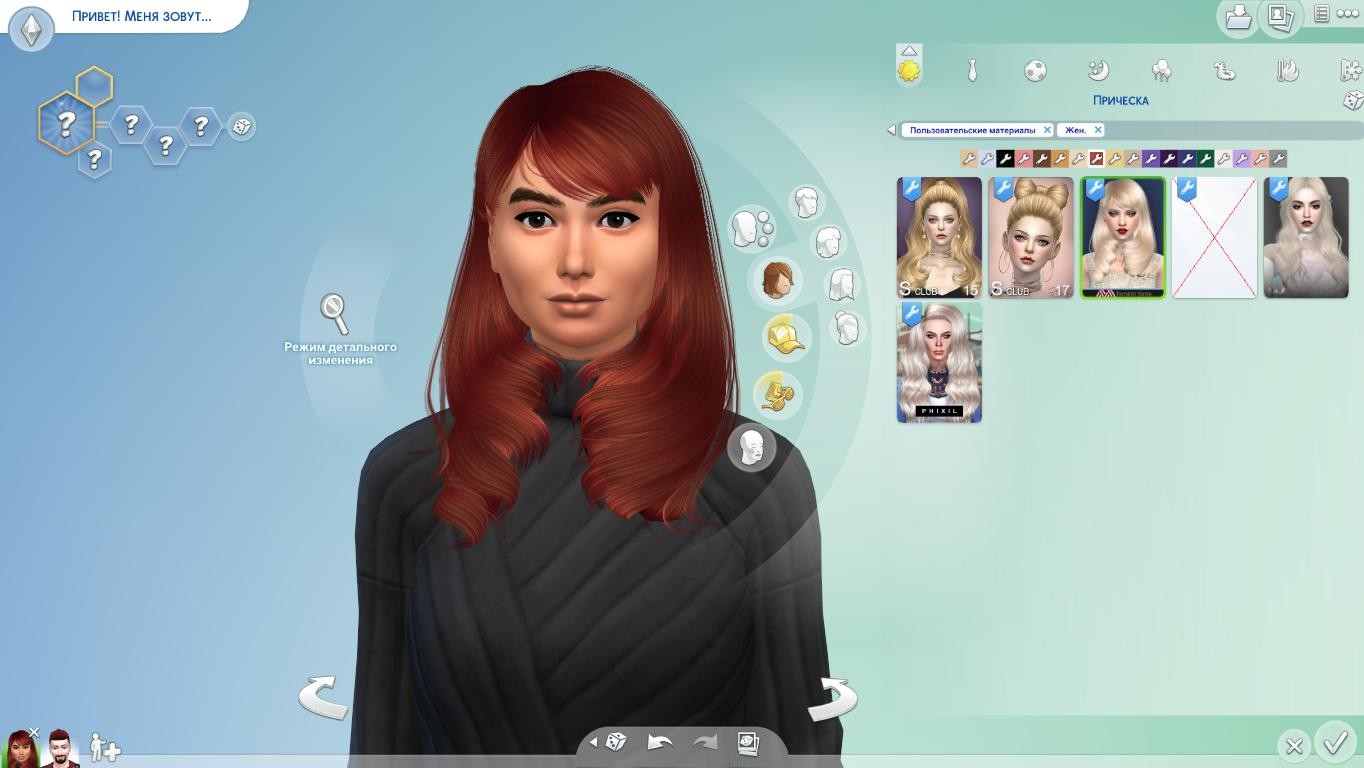Pick the white hair color swatch
Viewport: 1364px width, 768px height.
pyautogui.click(x=1223, y=158)
